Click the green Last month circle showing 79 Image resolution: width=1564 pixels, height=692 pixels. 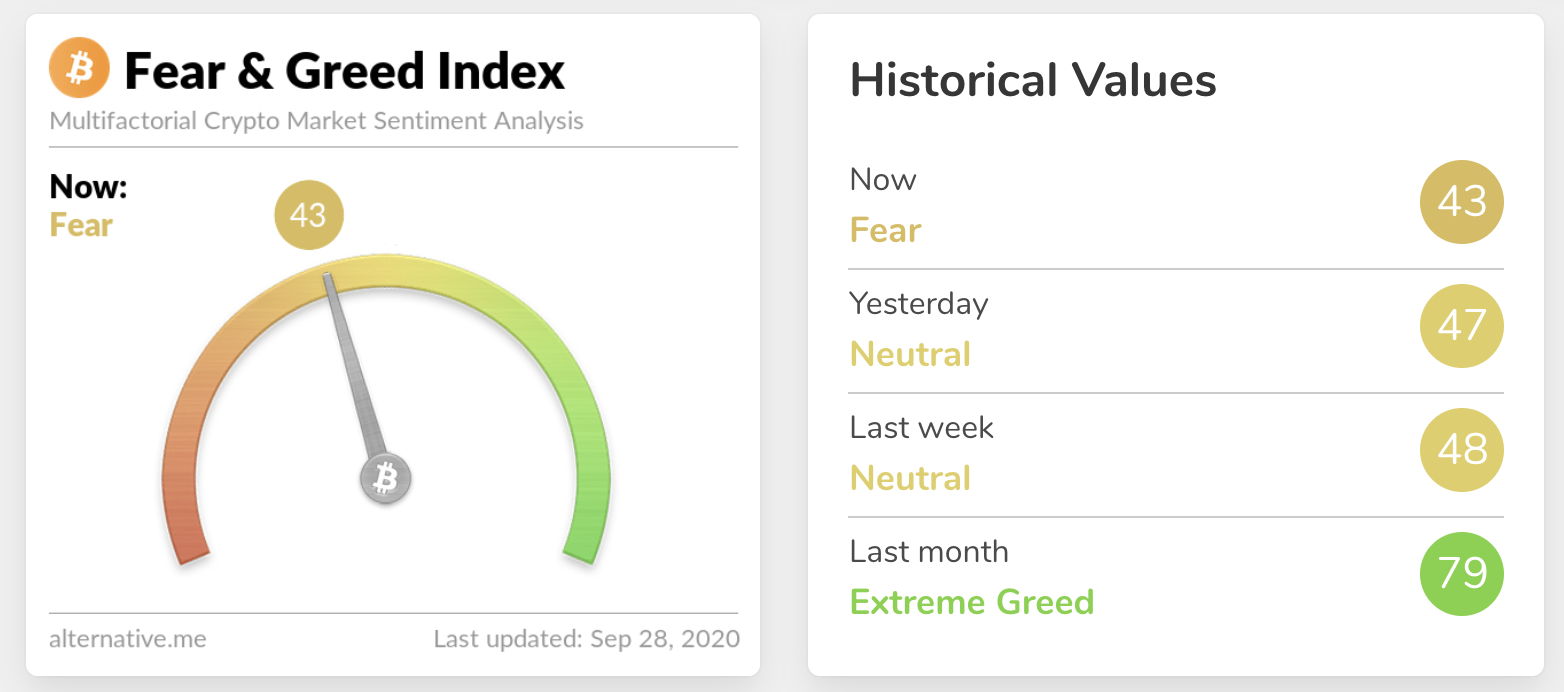1461,574
